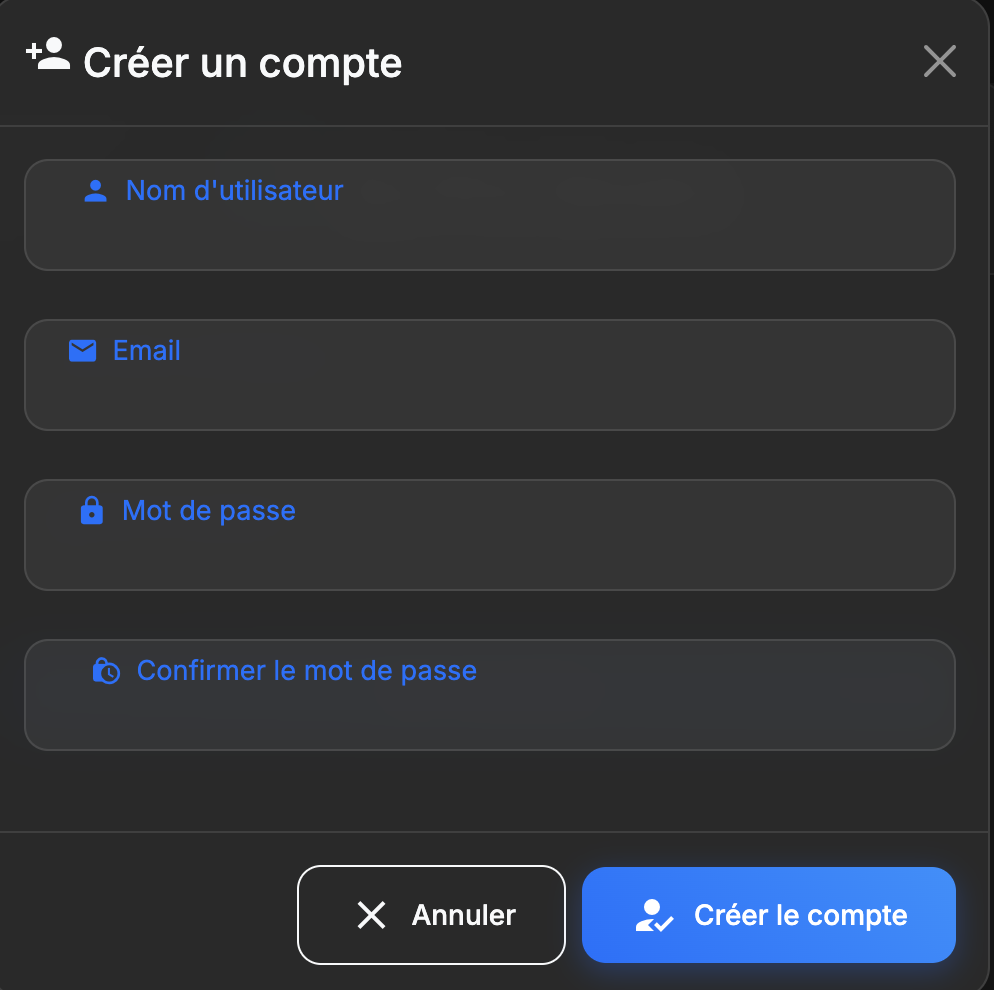
Task: Click the blue Nom d'utilisateur label
Action: (234, 190)
